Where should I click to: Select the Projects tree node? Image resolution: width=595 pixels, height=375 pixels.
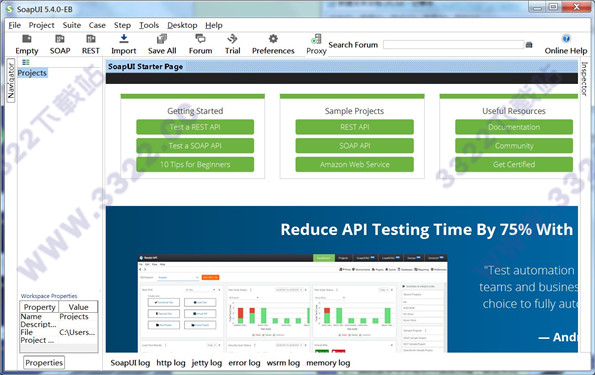pos(32,73)
